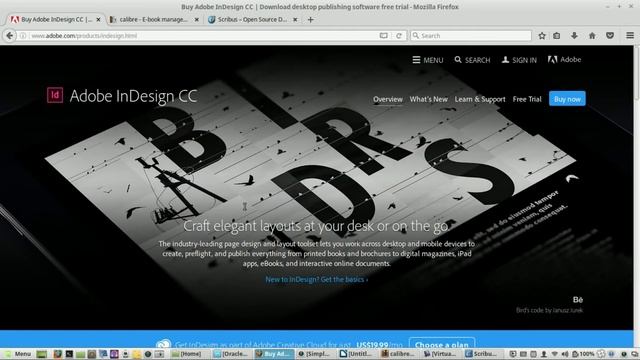The width and height of the screenshot is (640, 360).
Task: Open the system Menu on the taskbar
Action: point(18,354)
